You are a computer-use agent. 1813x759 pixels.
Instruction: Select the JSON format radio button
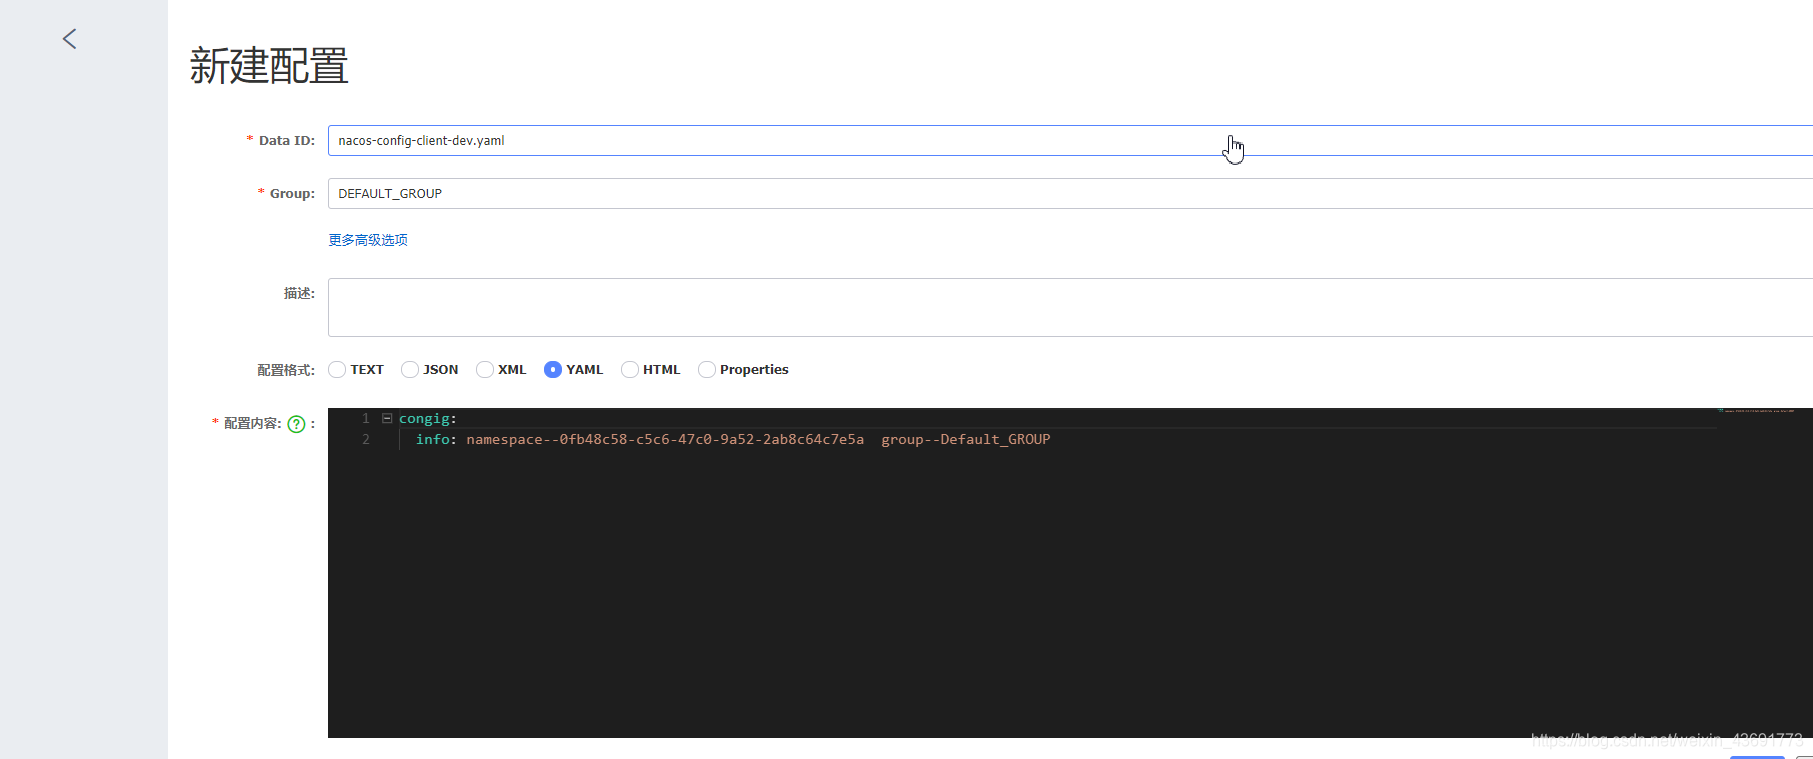point(410,370)
